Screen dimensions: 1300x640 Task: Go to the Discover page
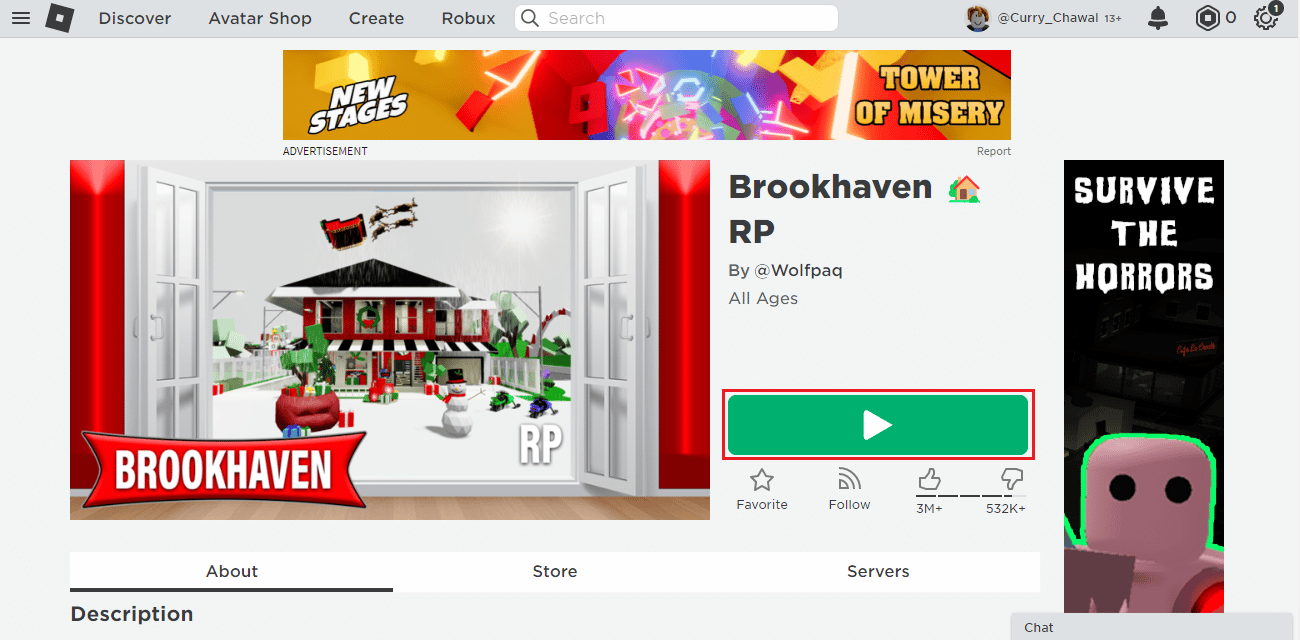135,18
